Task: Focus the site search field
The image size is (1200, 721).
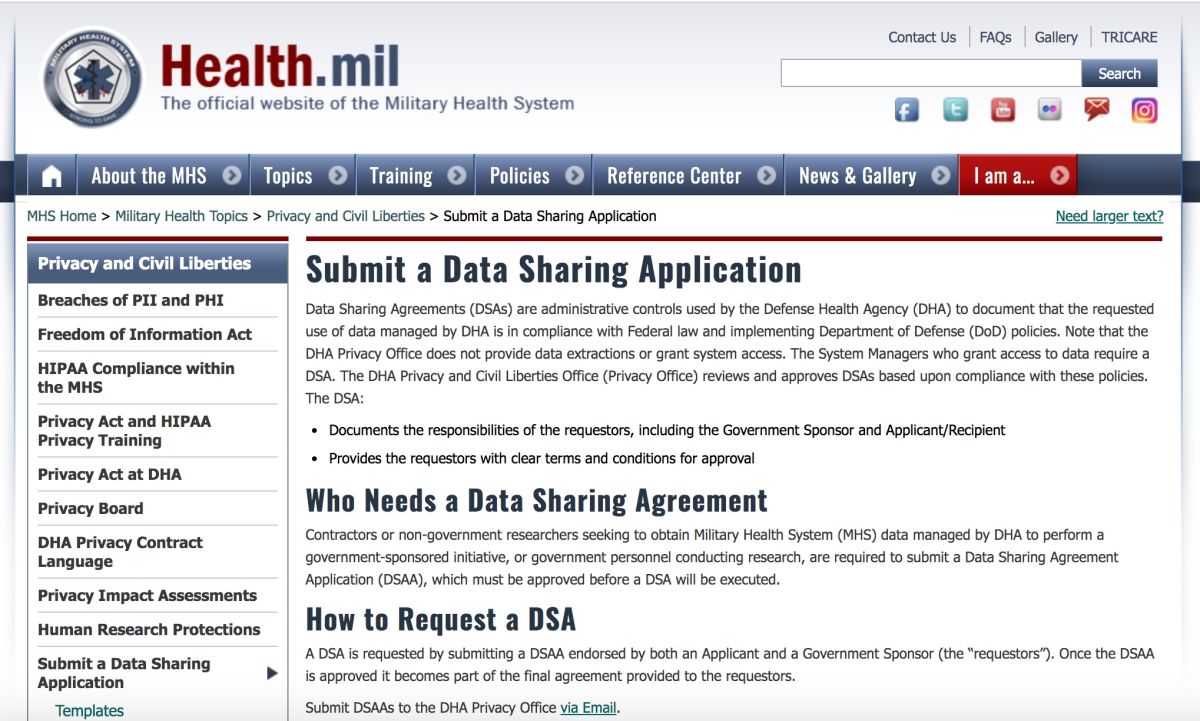Action: (931, 73)
